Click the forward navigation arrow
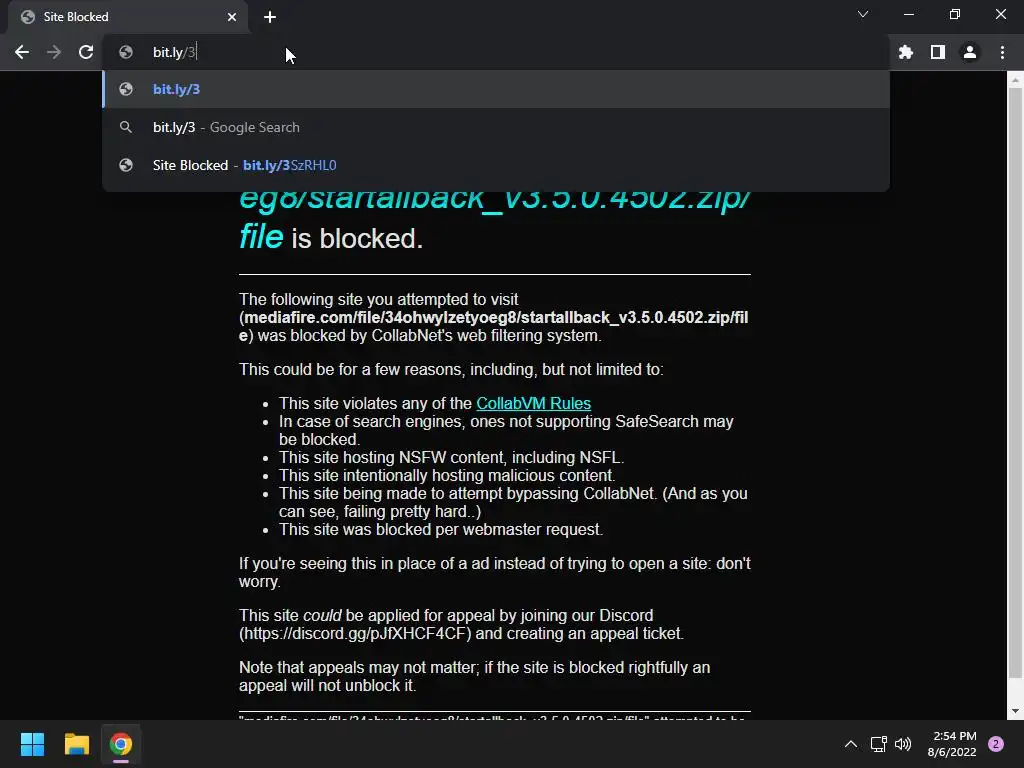 [x=54, y=52]
